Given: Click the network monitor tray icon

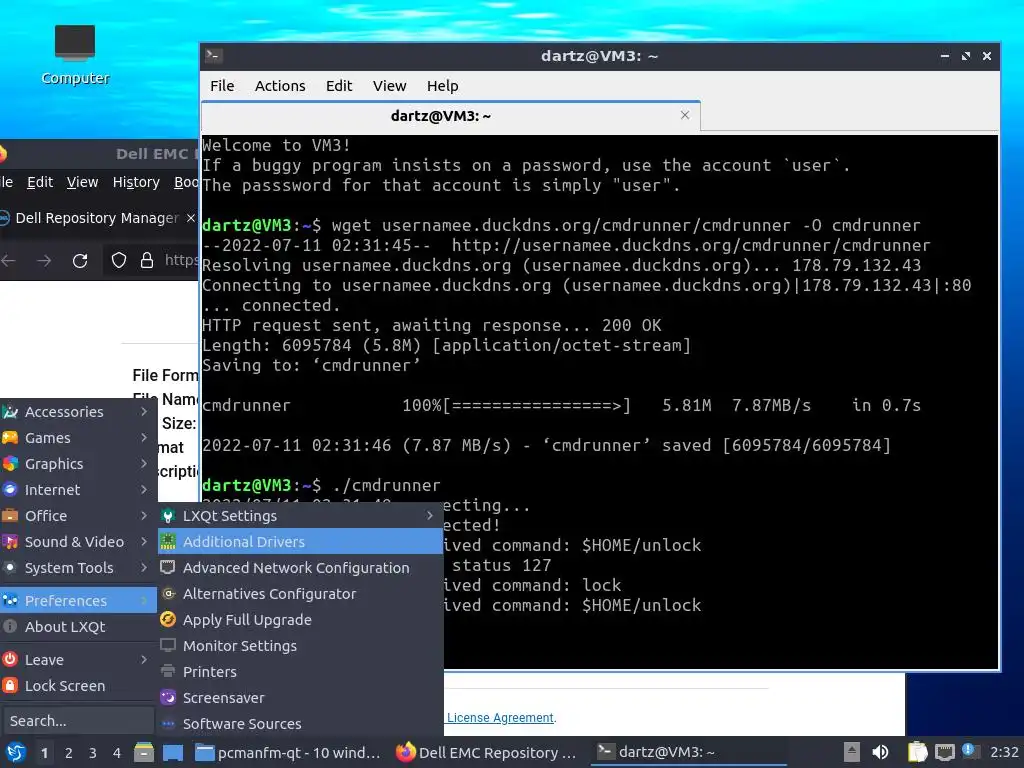Looking at the screenshot, I should [944, 752].
